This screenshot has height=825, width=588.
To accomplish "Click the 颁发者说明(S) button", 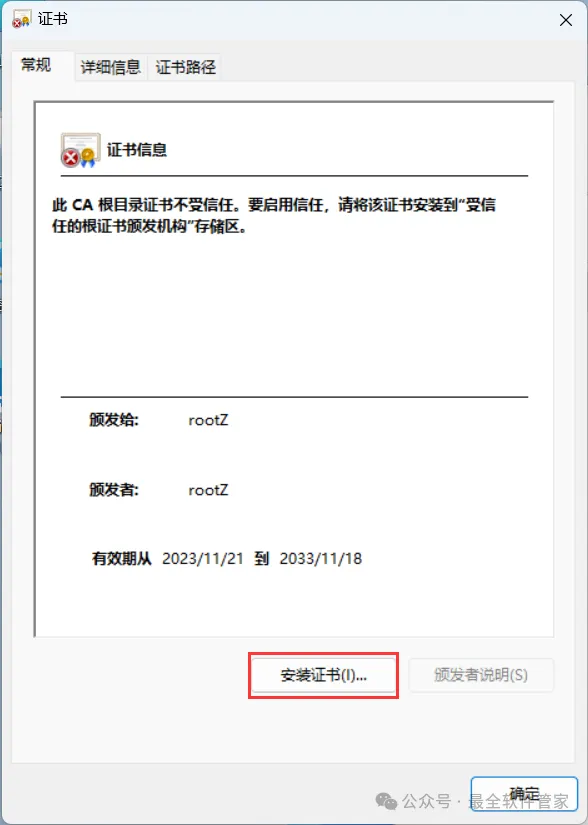I will [481, 675].
